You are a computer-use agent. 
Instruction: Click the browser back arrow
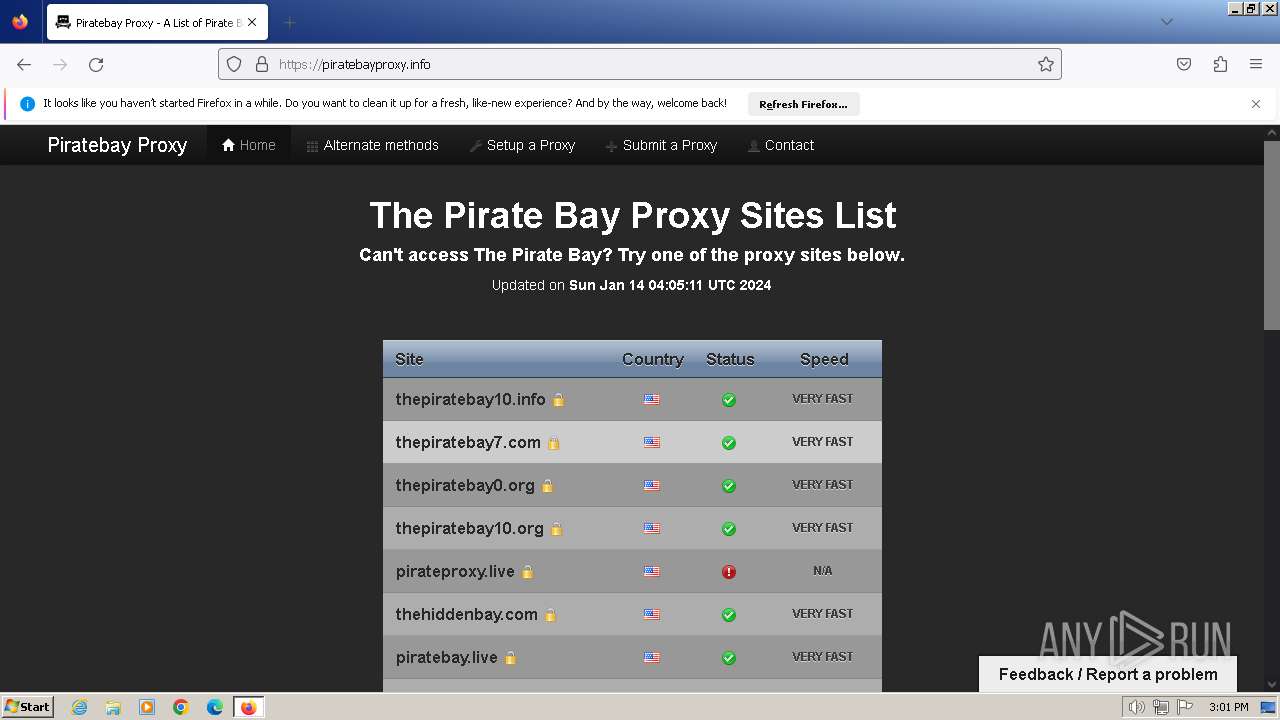pos(24,64)
